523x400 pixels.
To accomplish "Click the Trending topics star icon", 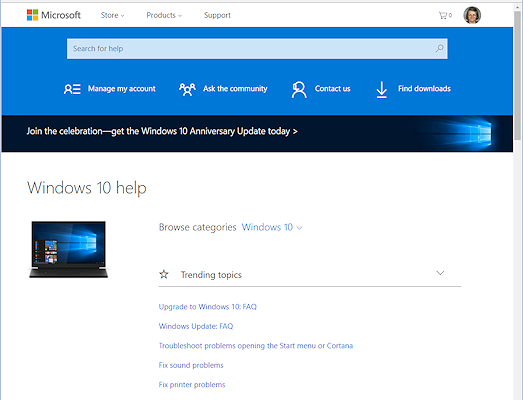I will 164,274.
